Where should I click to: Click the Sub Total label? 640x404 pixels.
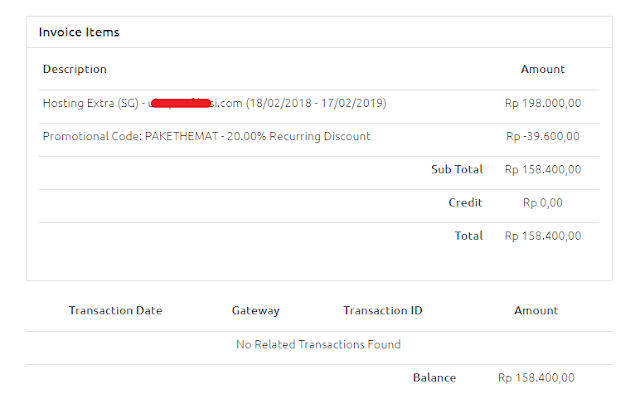pyautogui.click(x=457, y=170)
